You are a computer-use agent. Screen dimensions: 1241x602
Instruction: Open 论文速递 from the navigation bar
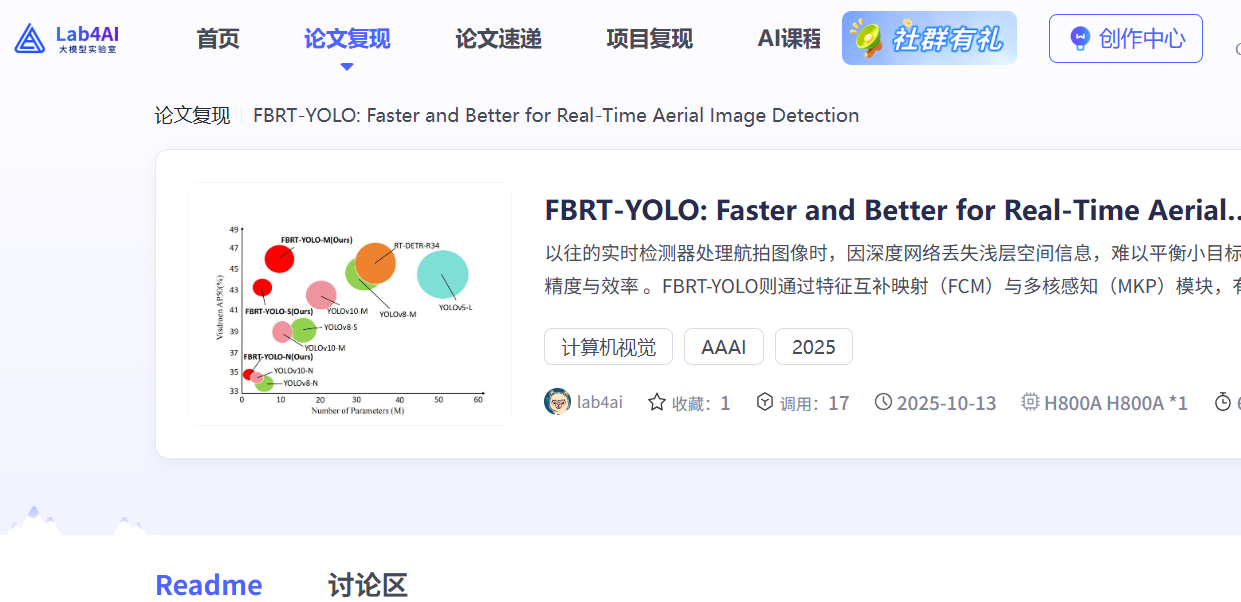click(497, 38)
